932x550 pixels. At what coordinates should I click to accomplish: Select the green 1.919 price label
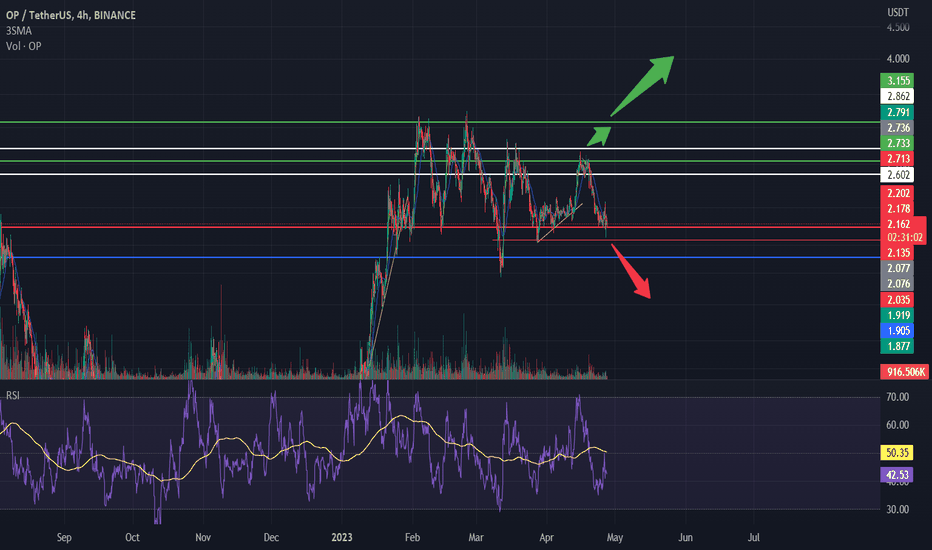coord(898,315)
